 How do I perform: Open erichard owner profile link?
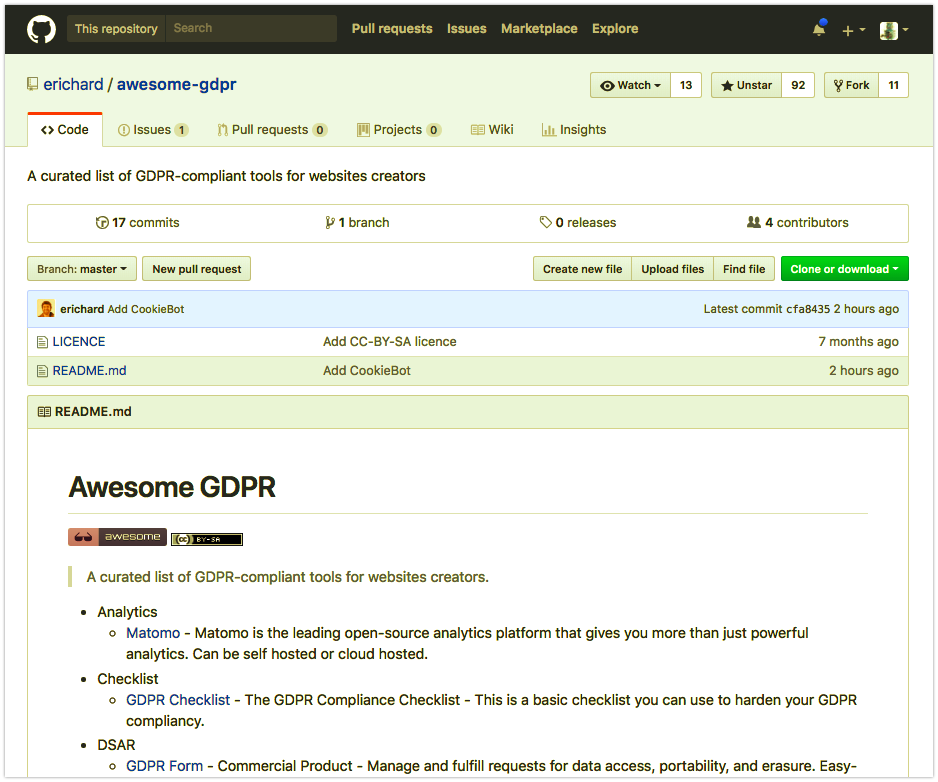tap(74, 84)
